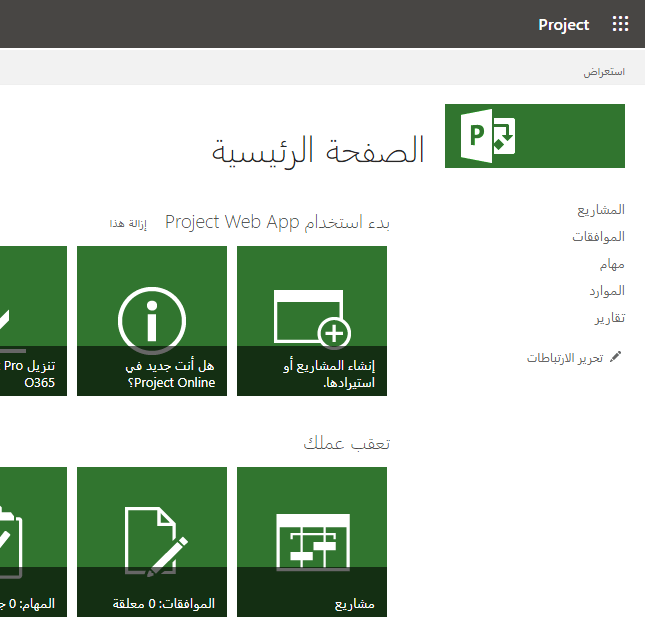This screenshot has width=645, height=619.
Task: Click the مشاريع tile label
Action: pyautogui.click(x=355, y=603)
